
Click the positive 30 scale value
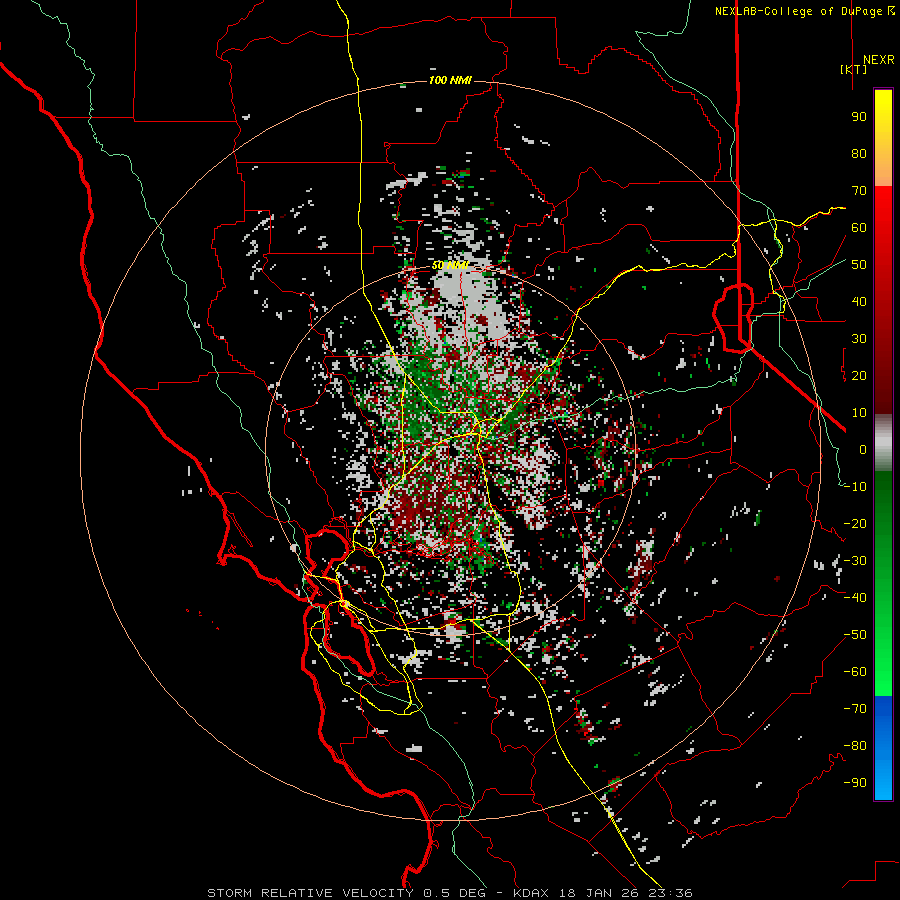tap(859, 339)
